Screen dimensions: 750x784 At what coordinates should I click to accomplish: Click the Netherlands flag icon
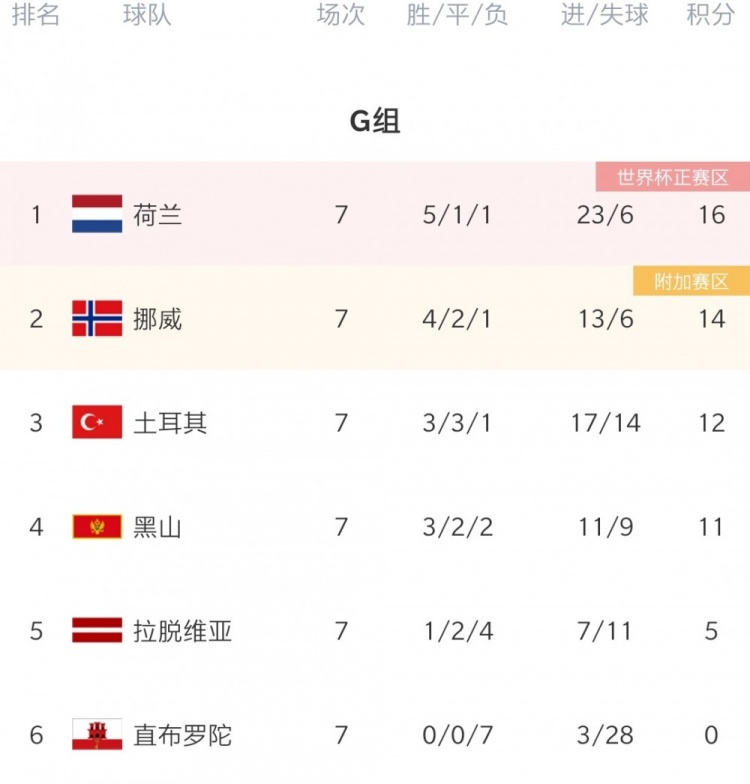(x=97, y=214)
